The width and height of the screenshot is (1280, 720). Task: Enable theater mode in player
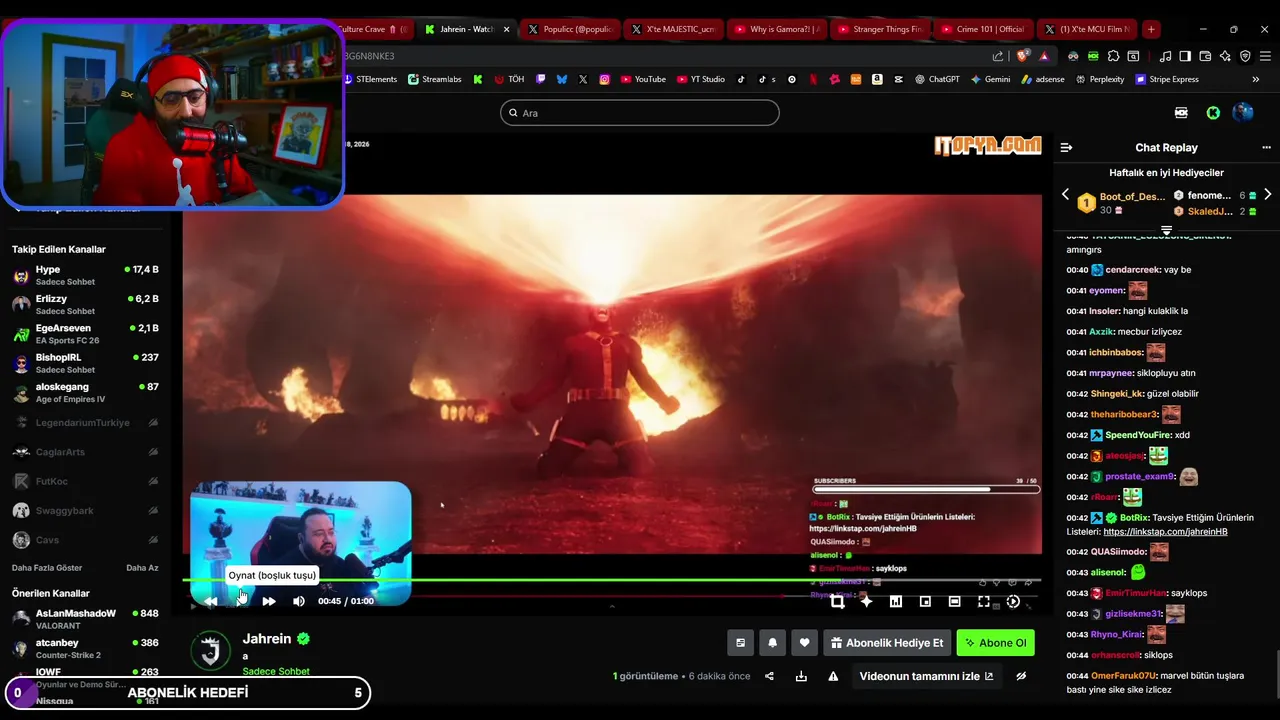pos(954,601)
